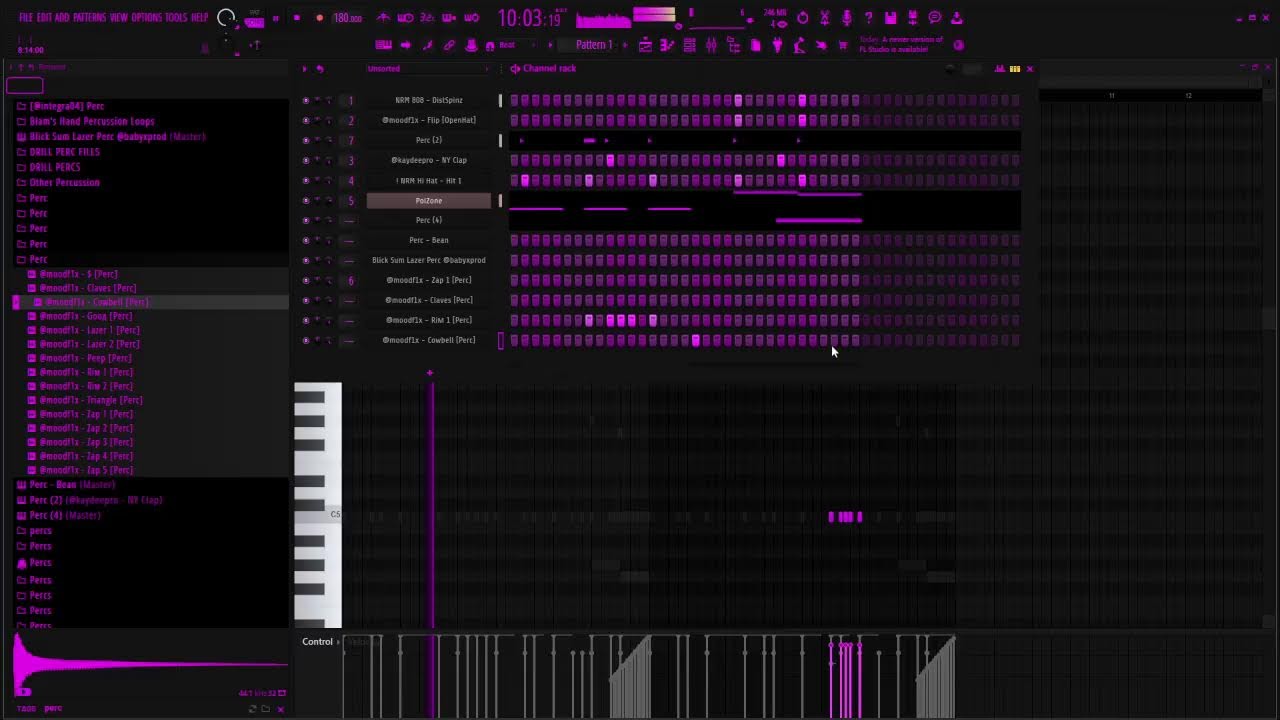
Task: Click the volume knob of NRM 808 channel
Action: point(328,100)
